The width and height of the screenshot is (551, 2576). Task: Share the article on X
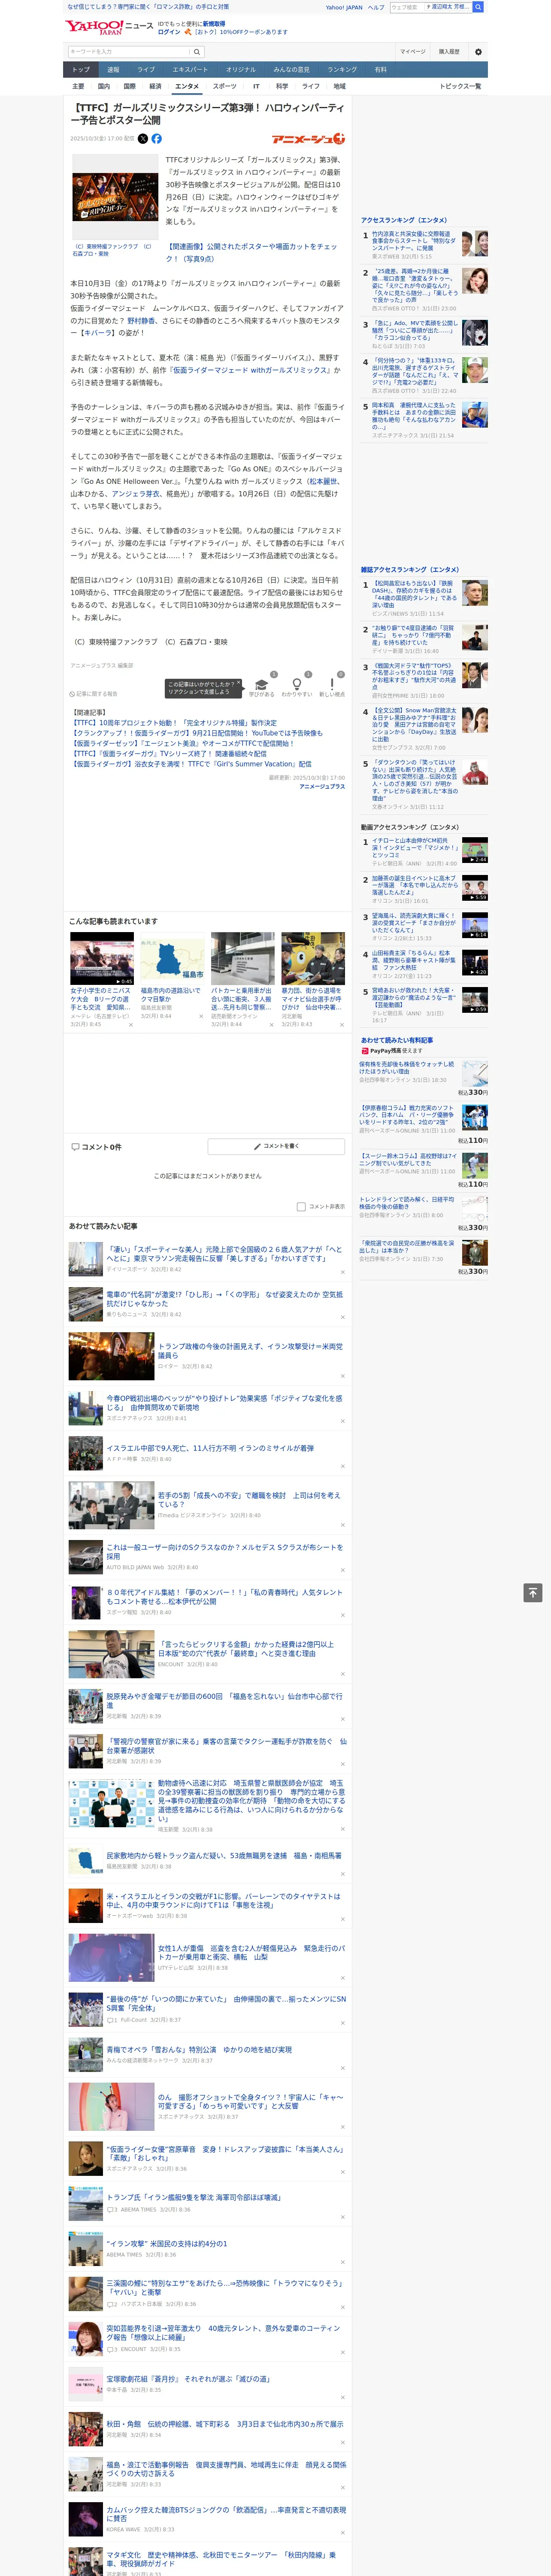(143, 139)
